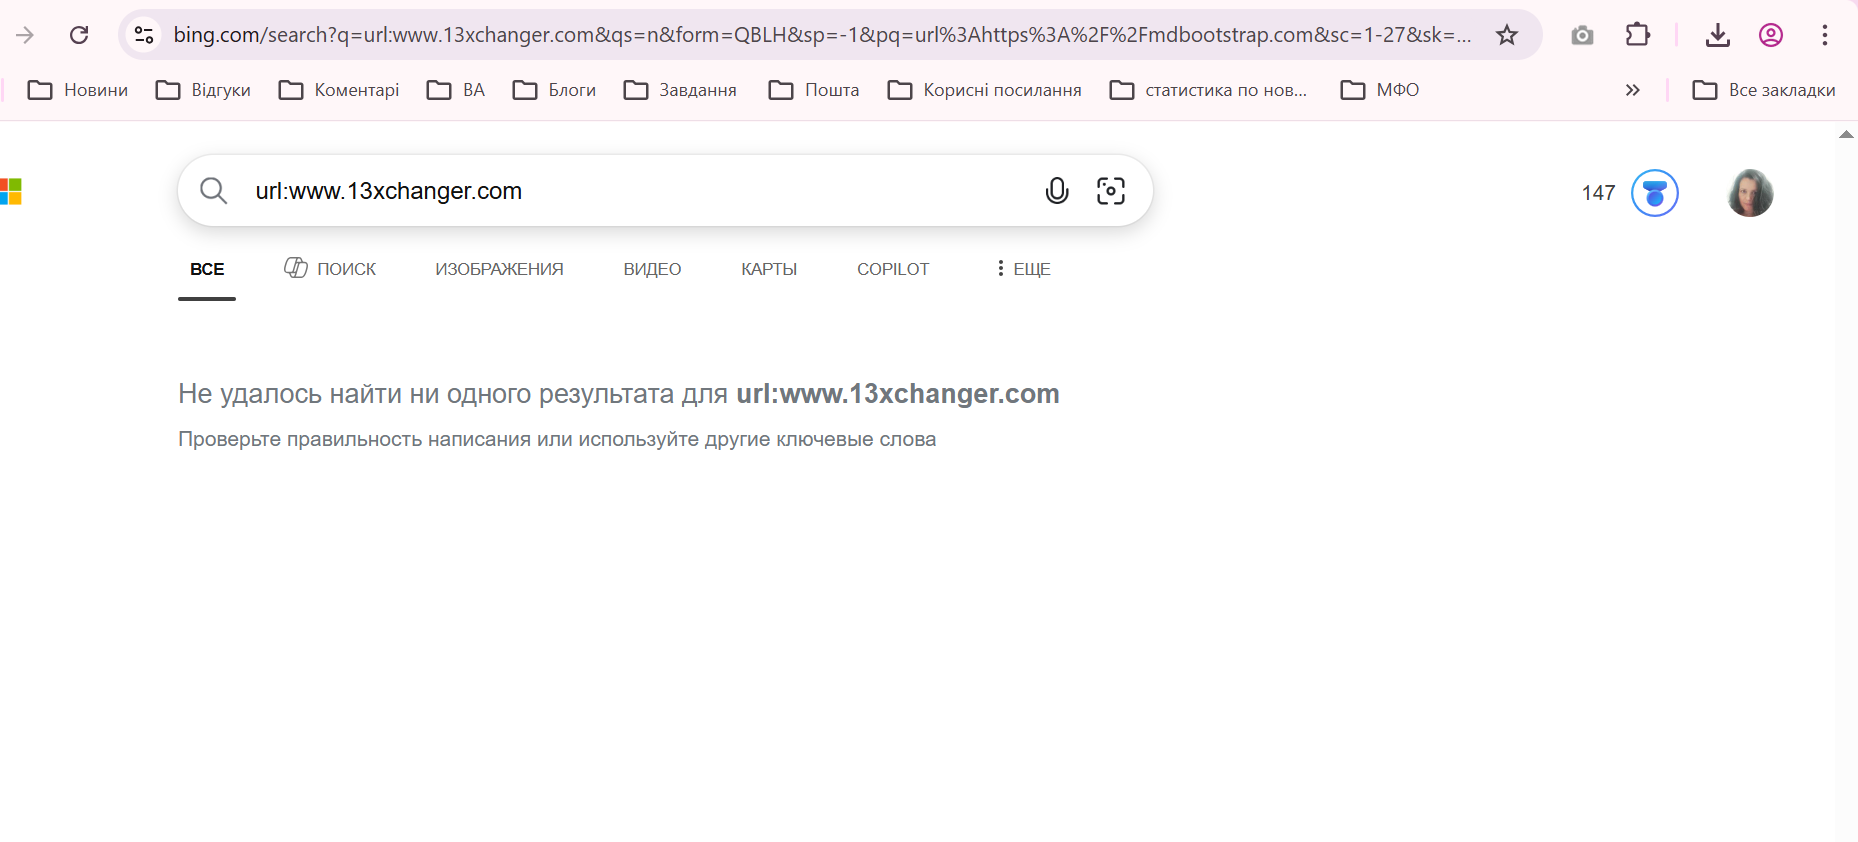Open the Коментарі bookmarks folder
The image size is (1858, 842).
339,90
